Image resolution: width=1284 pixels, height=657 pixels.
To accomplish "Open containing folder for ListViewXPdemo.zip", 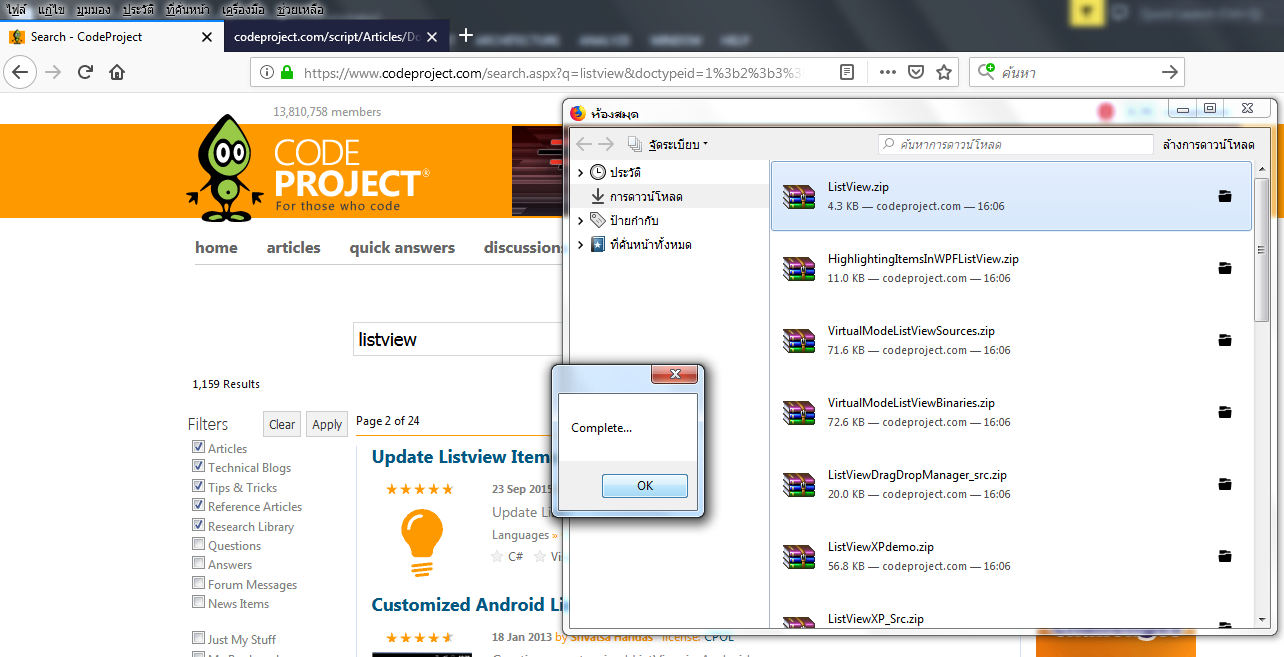I will (1225, 556).
